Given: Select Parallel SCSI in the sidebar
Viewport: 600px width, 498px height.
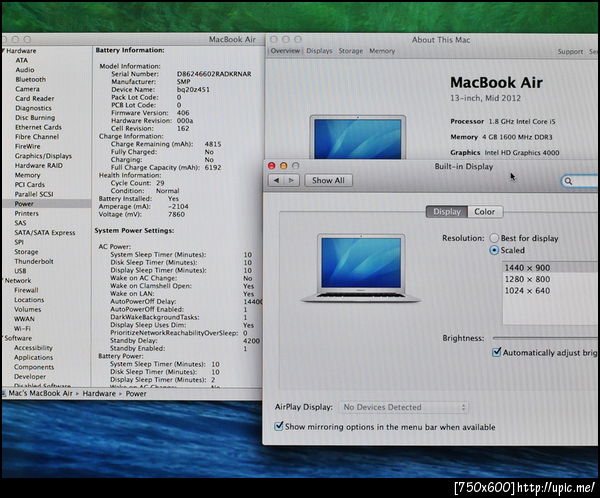Looking at the screenshot, I should 34,194.
